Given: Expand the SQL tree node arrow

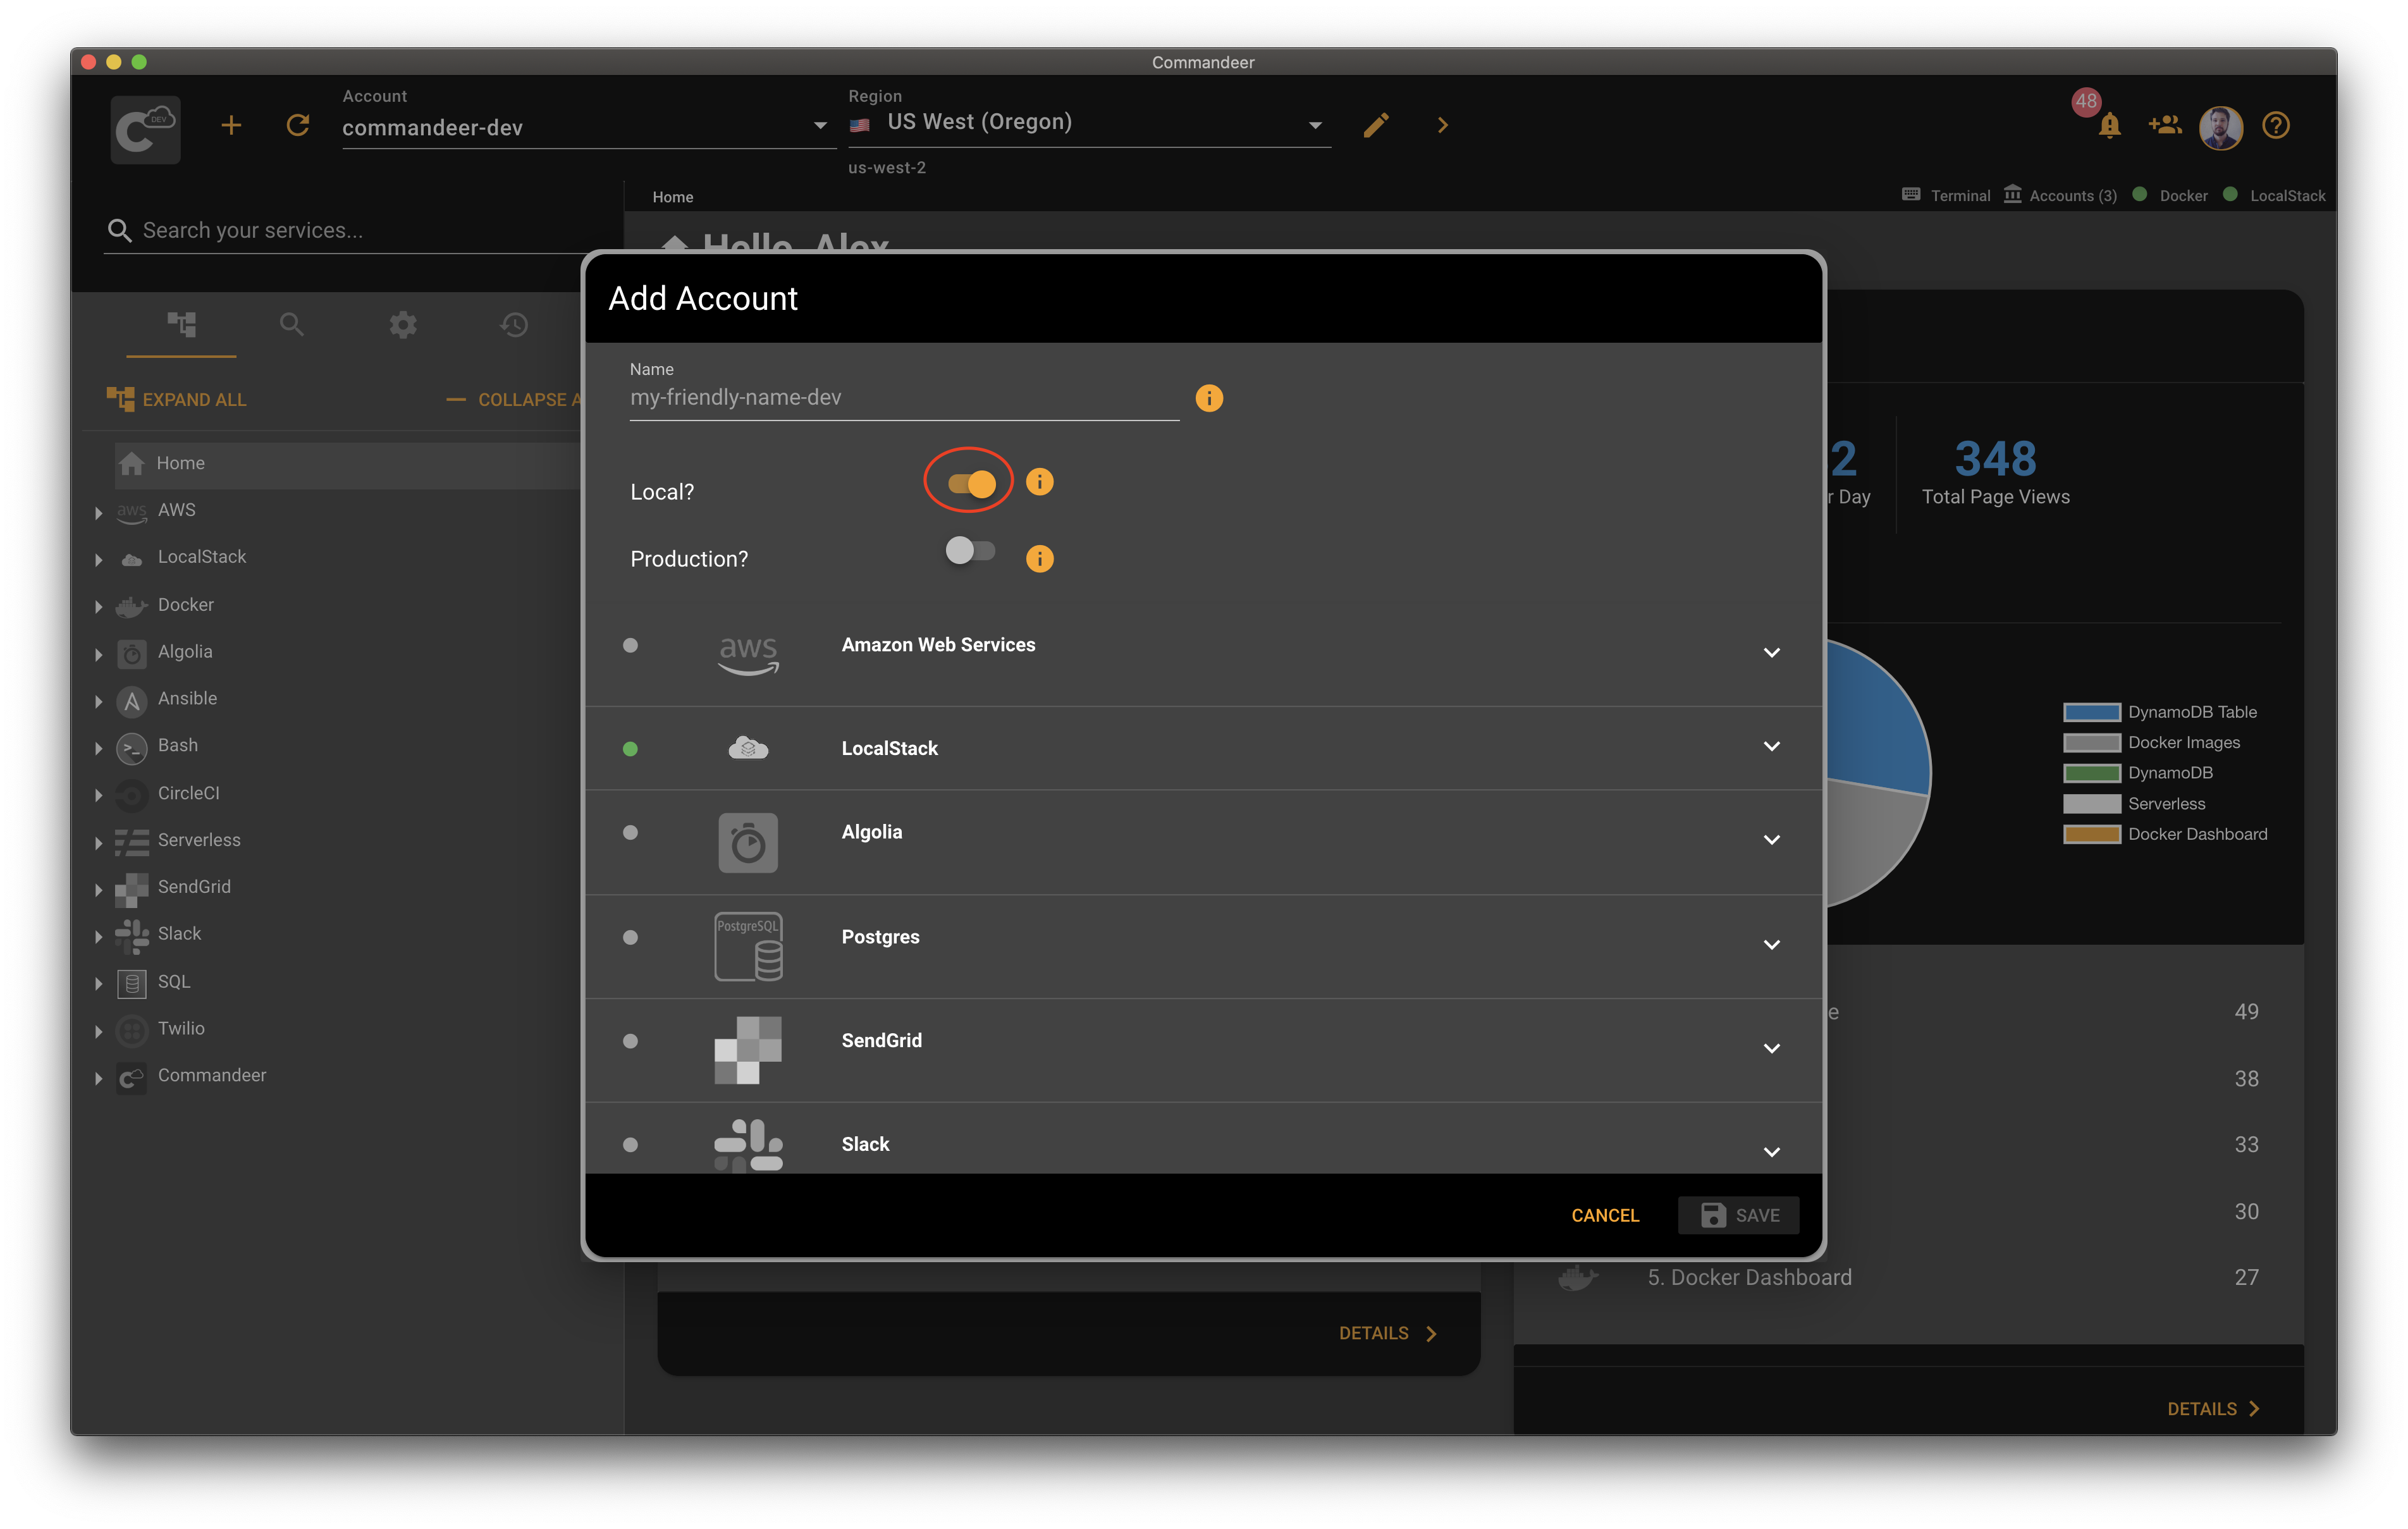Looking at the screenshot, I should pyautogui.click(x=98, y=983).
